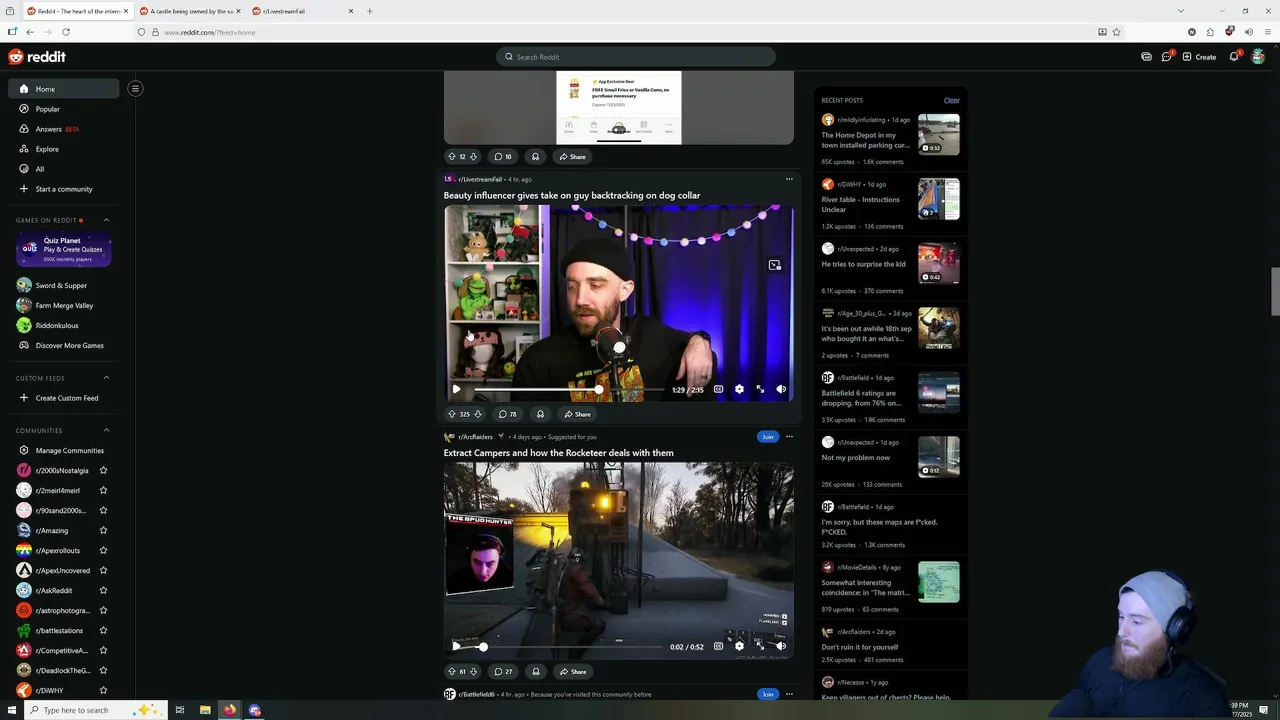The image size is (1280, 720).
Task: Open settings gear on Beauty influencer video
Action: click(x=739, y=389)
